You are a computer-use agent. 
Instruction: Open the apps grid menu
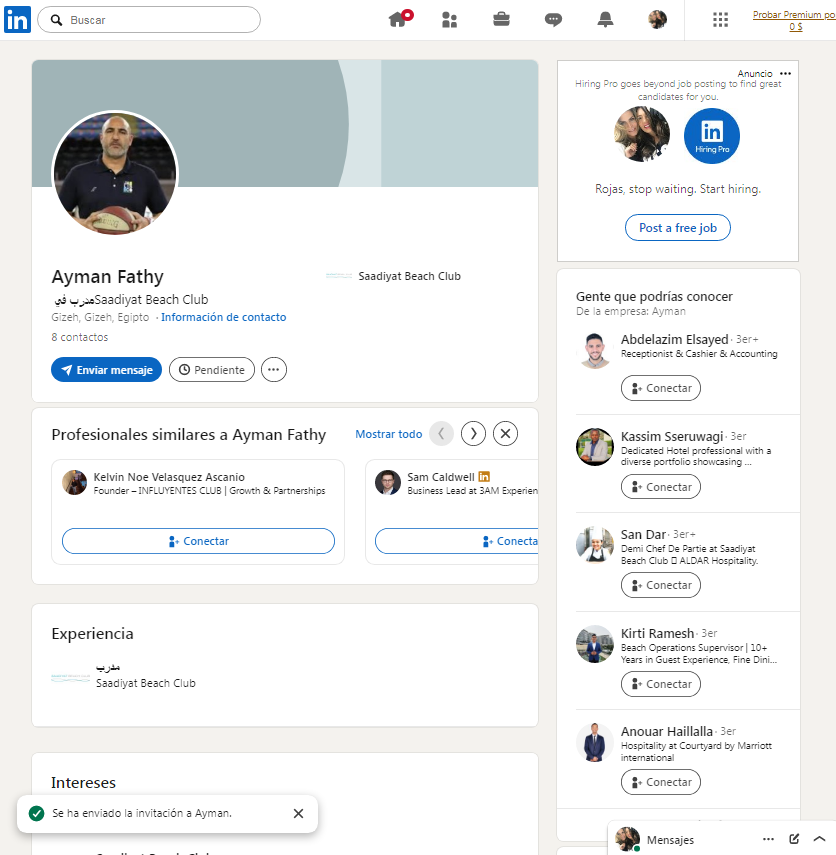tap(720, 20)
